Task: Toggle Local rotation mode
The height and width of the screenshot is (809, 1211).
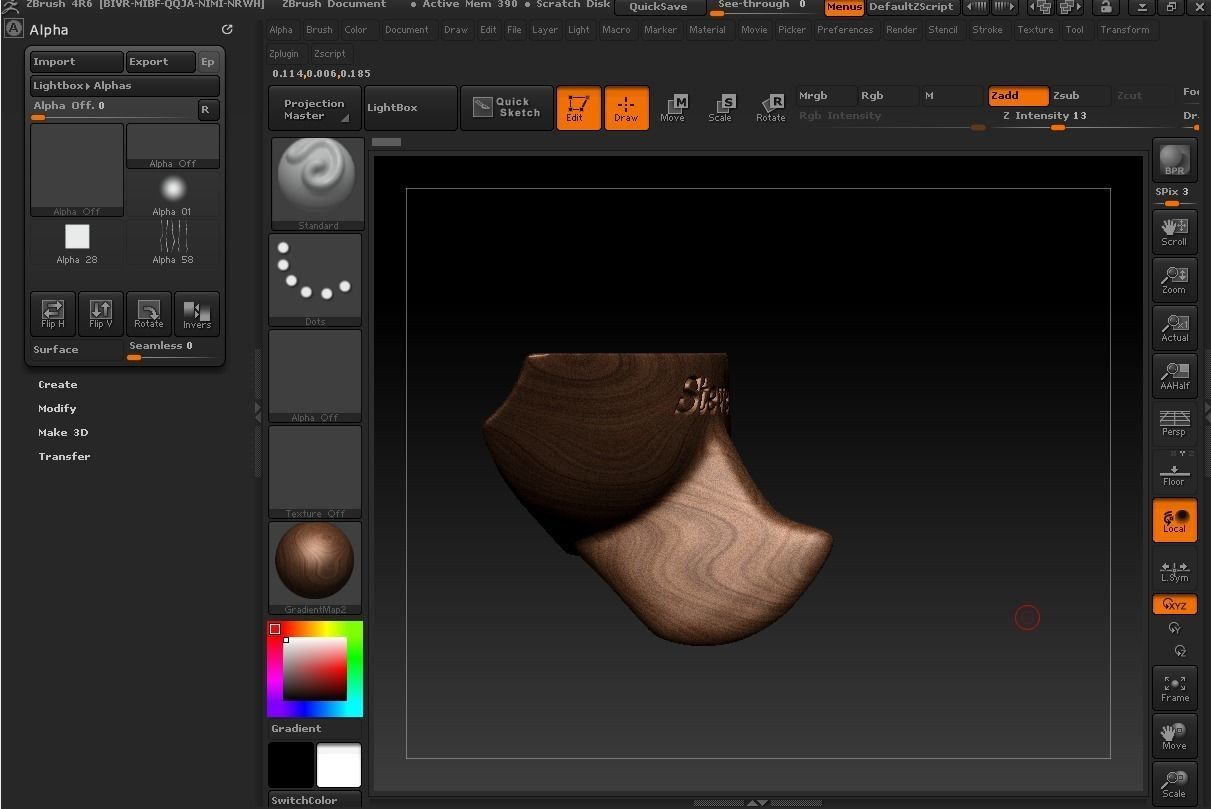Action: point(1175,520)
